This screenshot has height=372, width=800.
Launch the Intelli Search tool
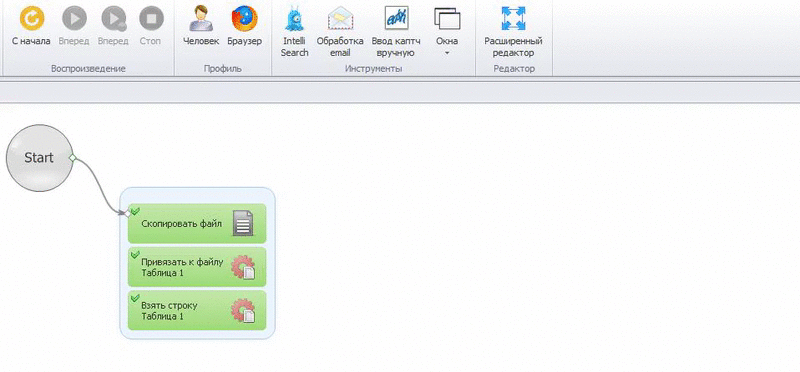294,19
